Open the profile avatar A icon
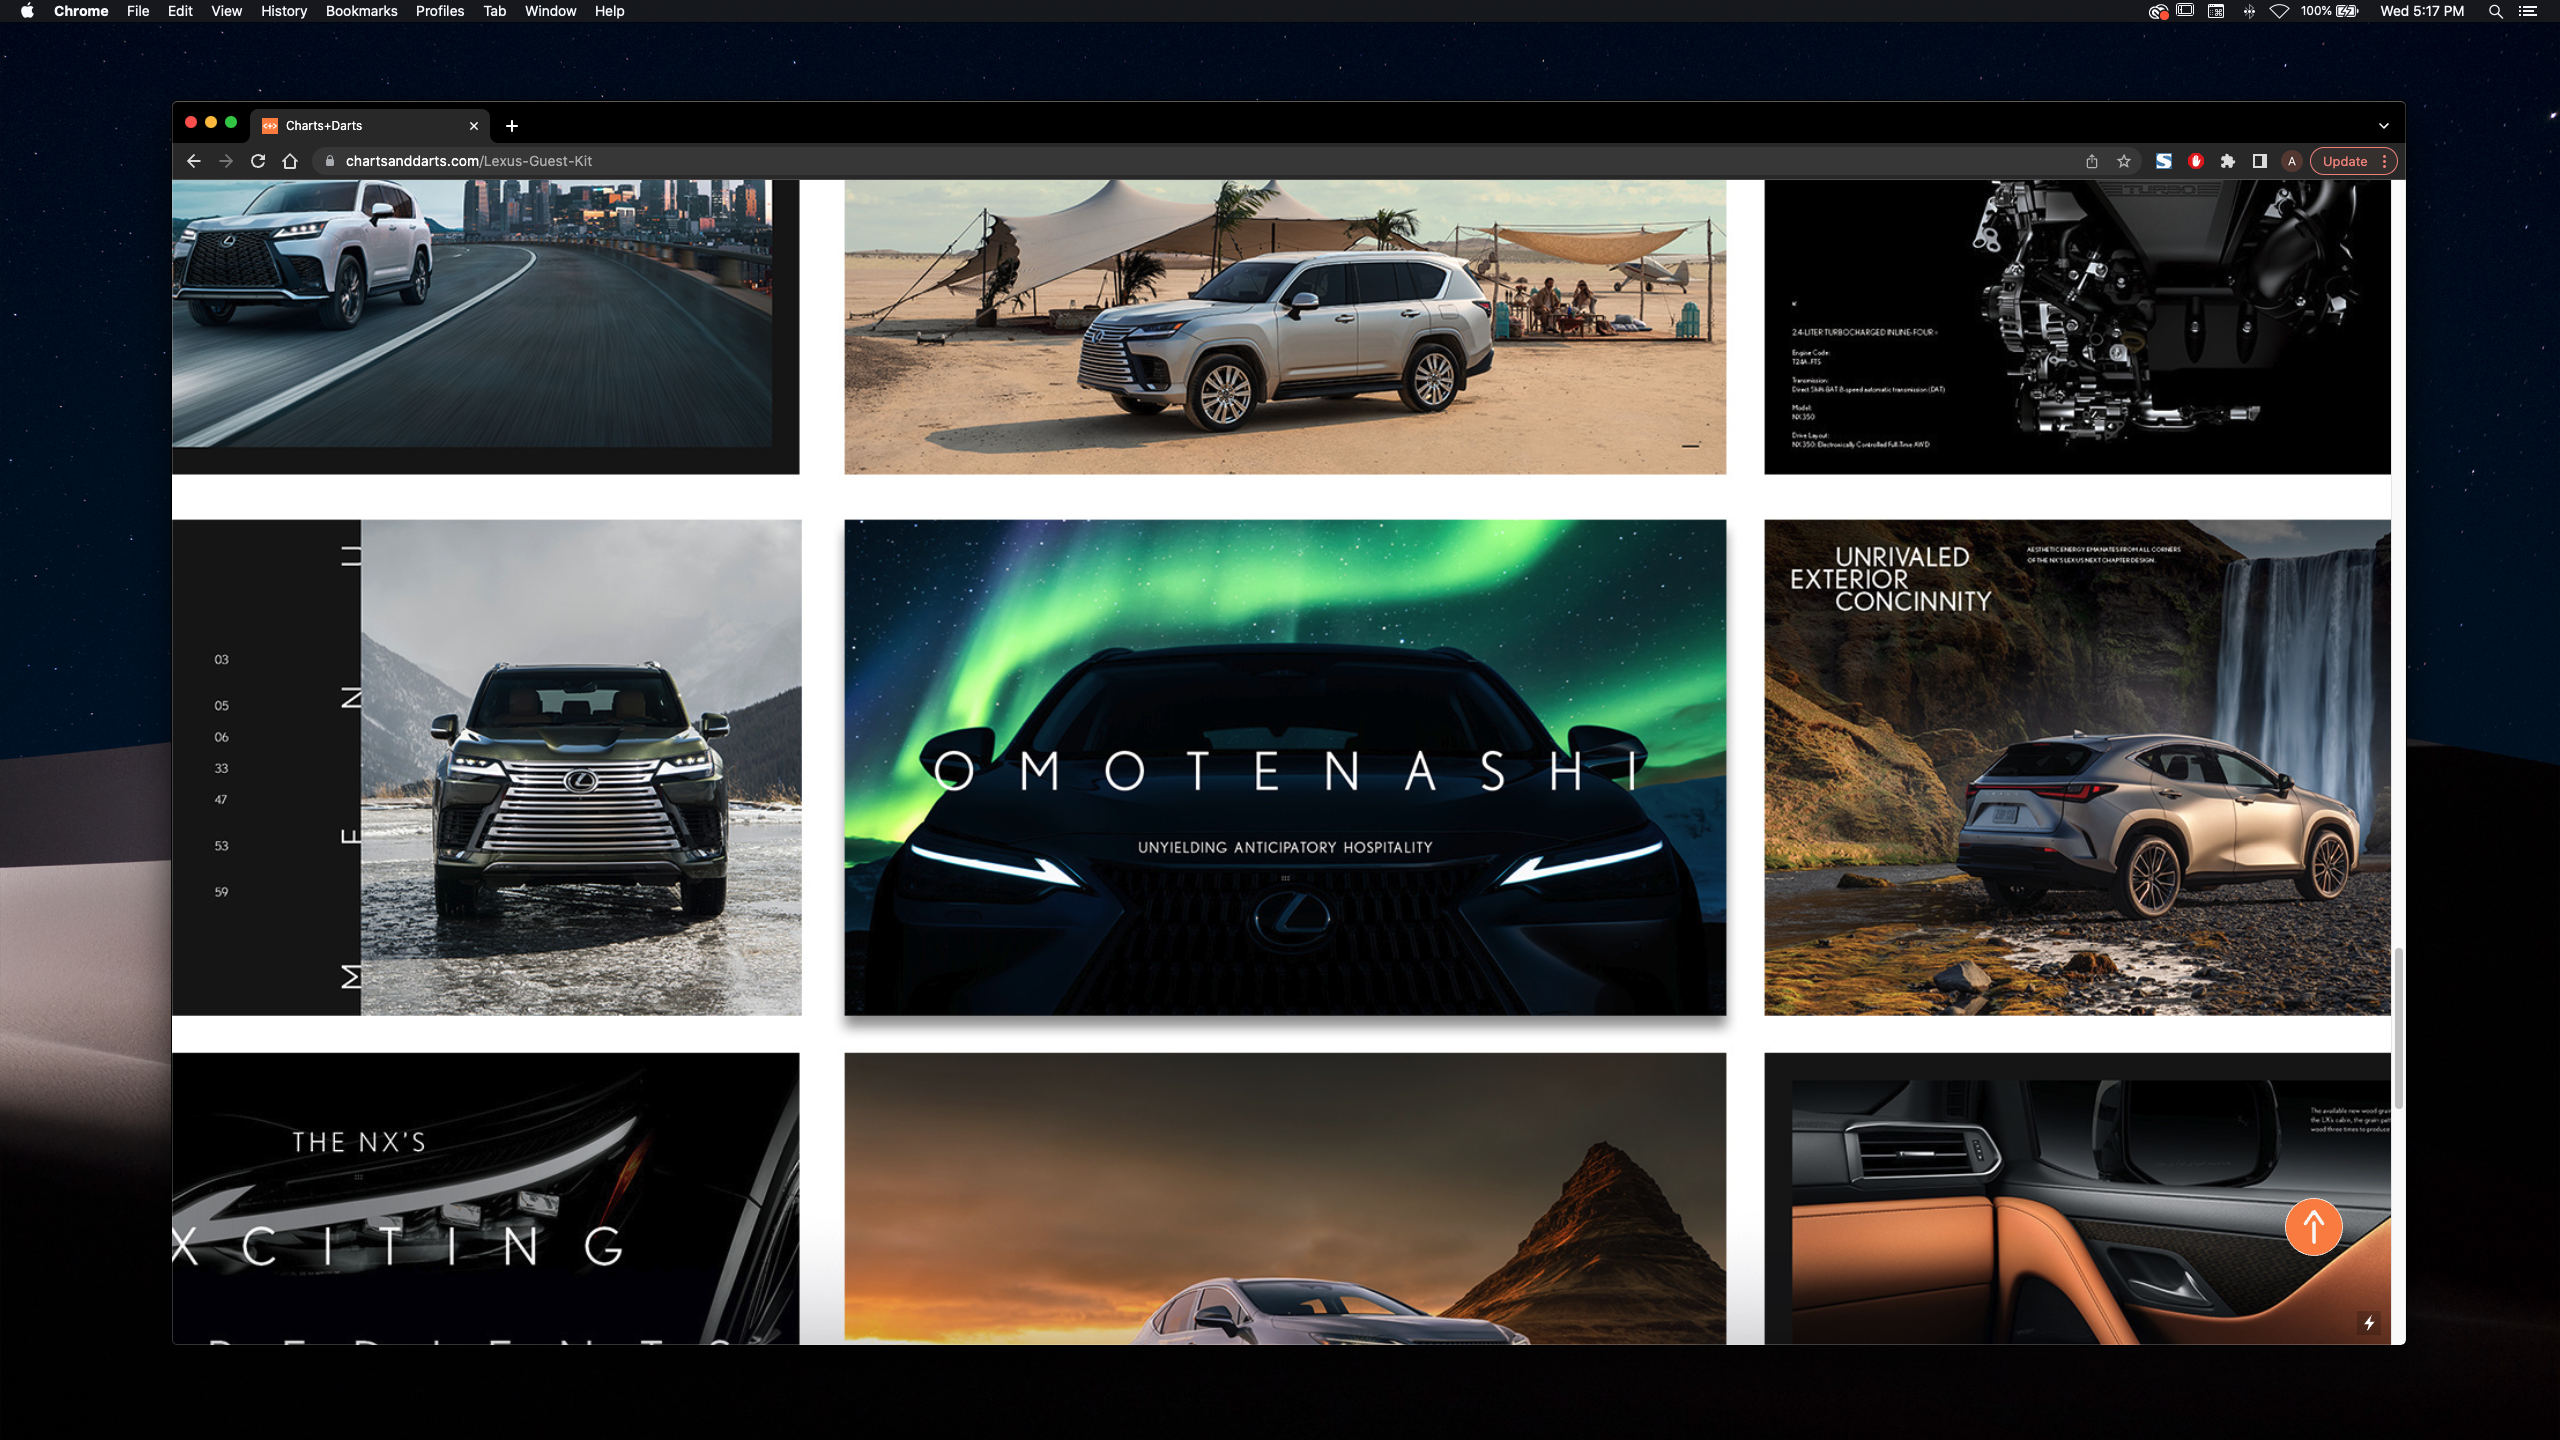The image size is (2560, 1440). (2292, 161)
